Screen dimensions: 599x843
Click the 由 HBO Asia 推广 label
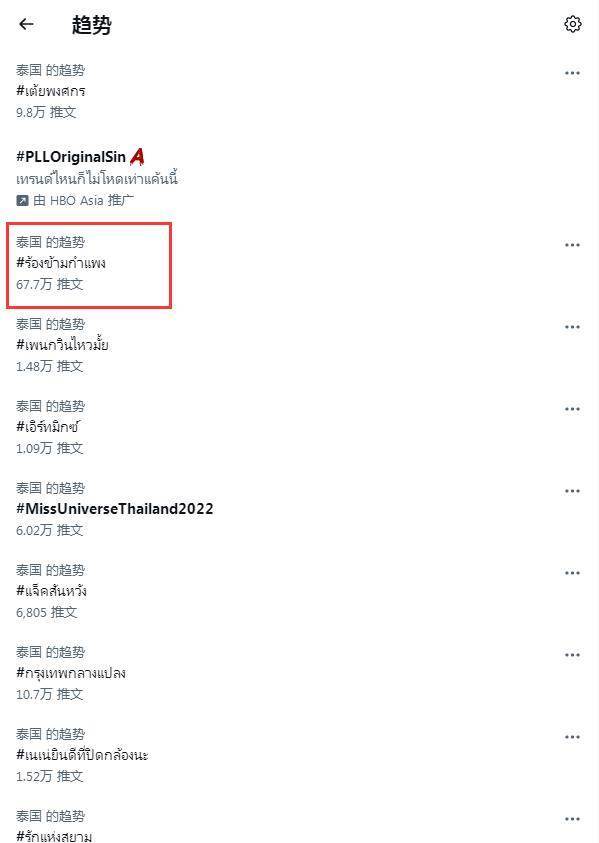tap(83, 201)
